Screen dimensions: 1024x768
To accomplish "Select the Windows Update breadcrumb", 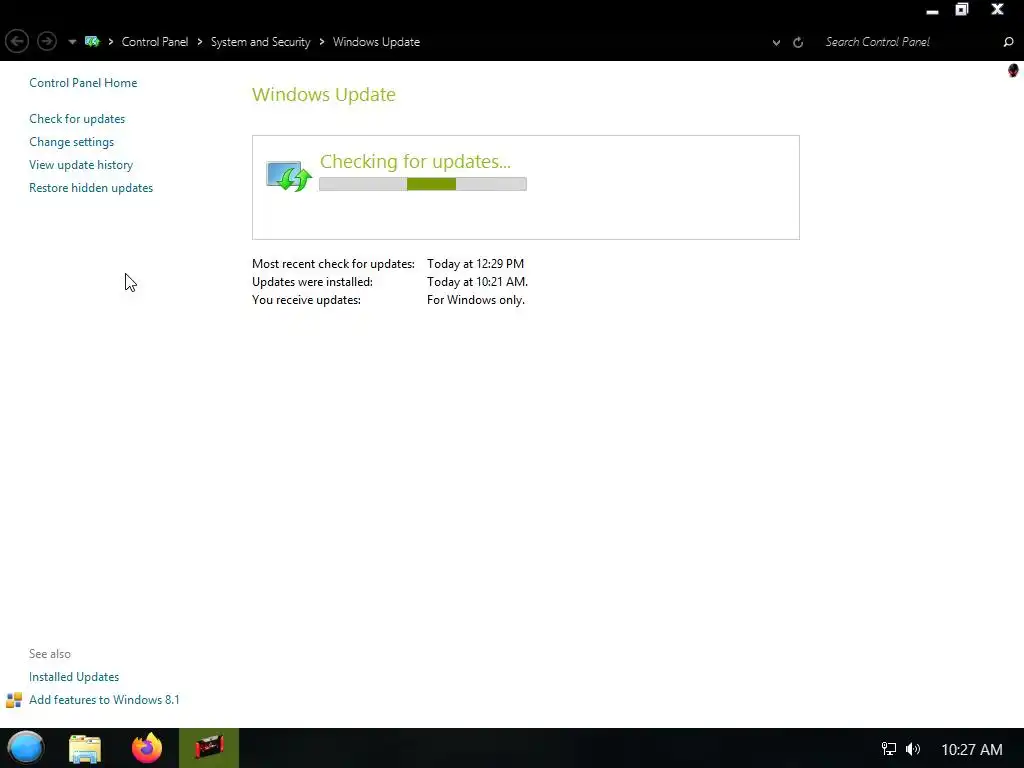I will (x=376, y=42).
